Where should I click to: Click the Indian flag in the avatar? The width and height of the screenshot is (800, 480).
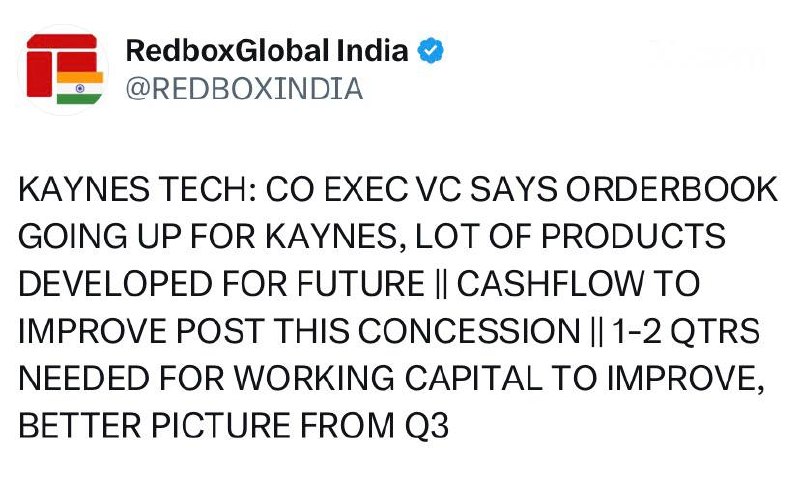(80, 88)
